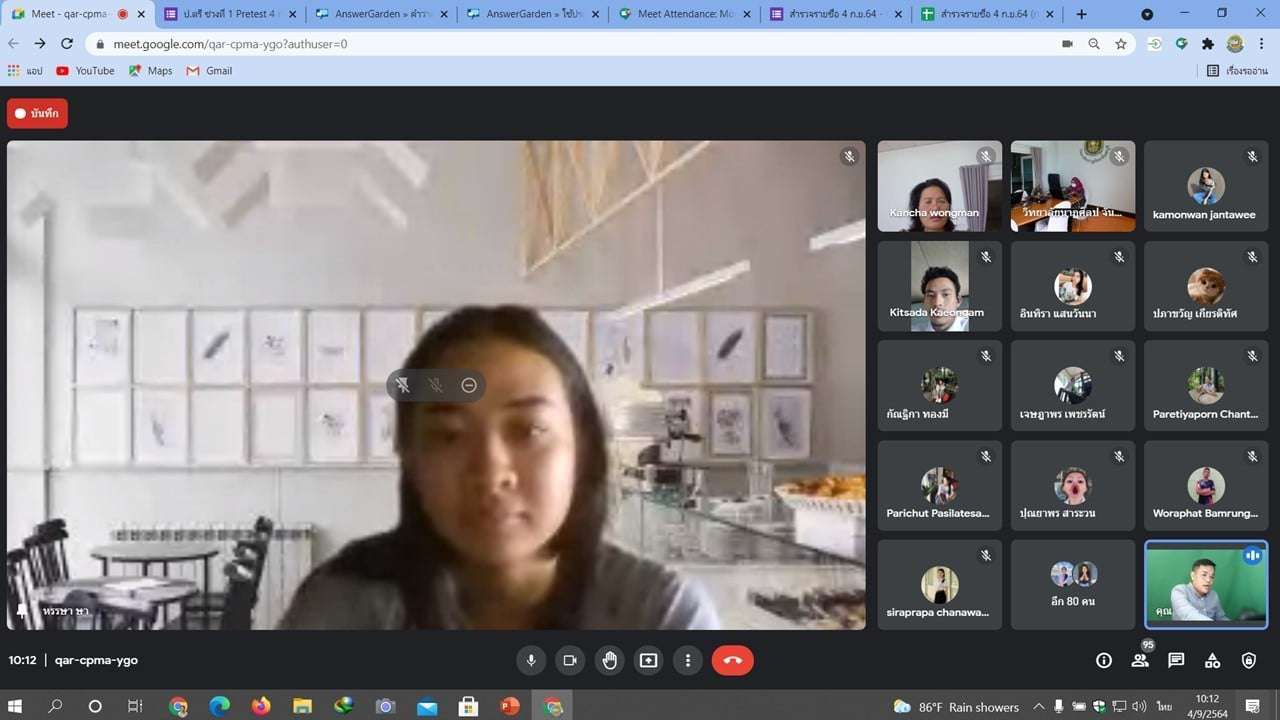The image size is (1280, 720).
Task: Open the chat panel icon
Action: [1176, 660]
